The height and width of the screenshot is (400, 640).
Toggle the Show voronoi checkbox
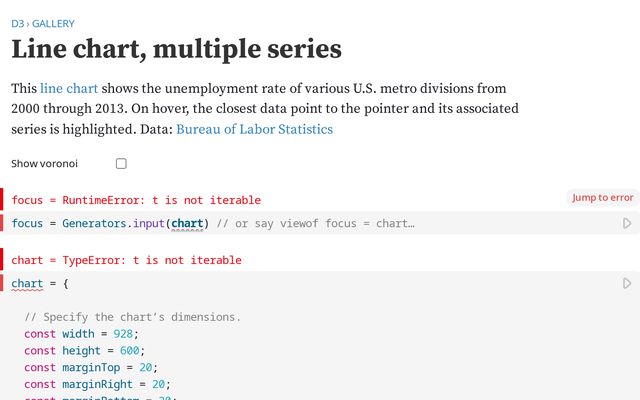click(x=121, y=163)
